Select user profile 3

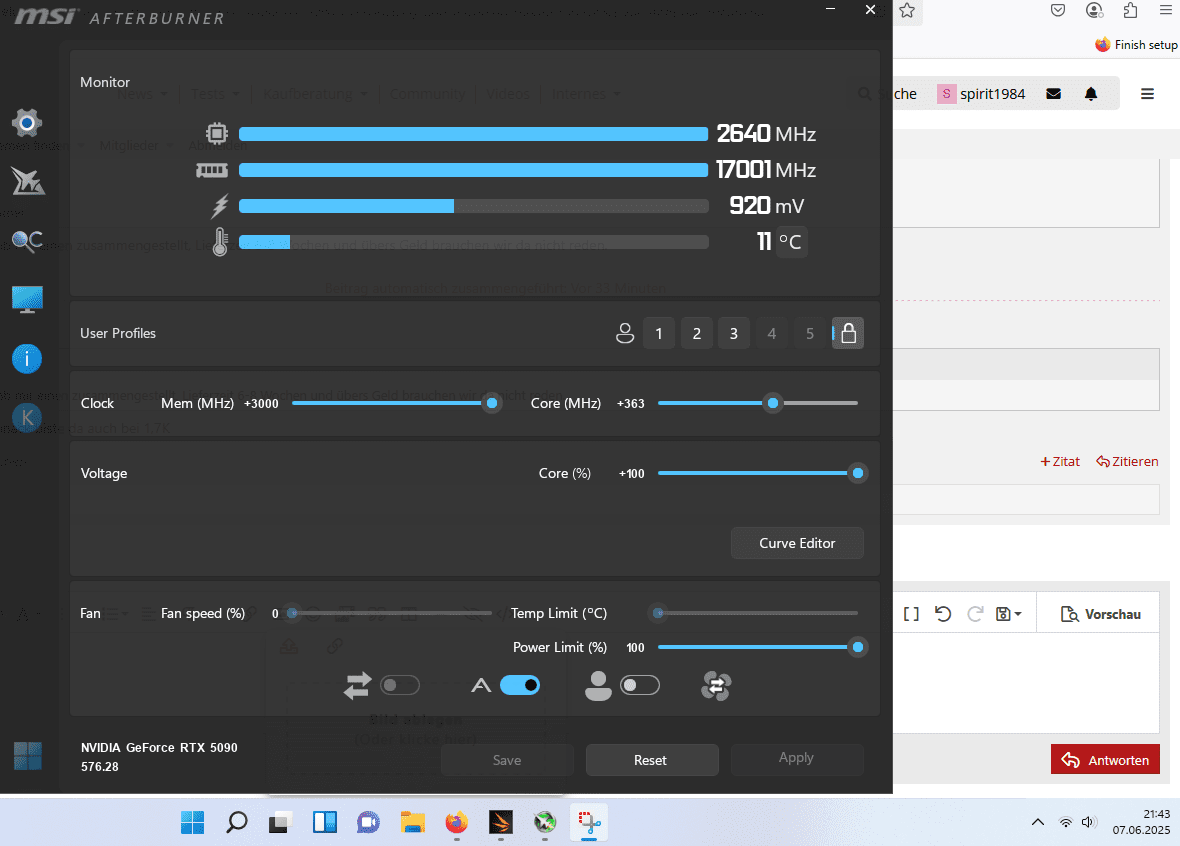pyautogui.click(x=734, y=333)
